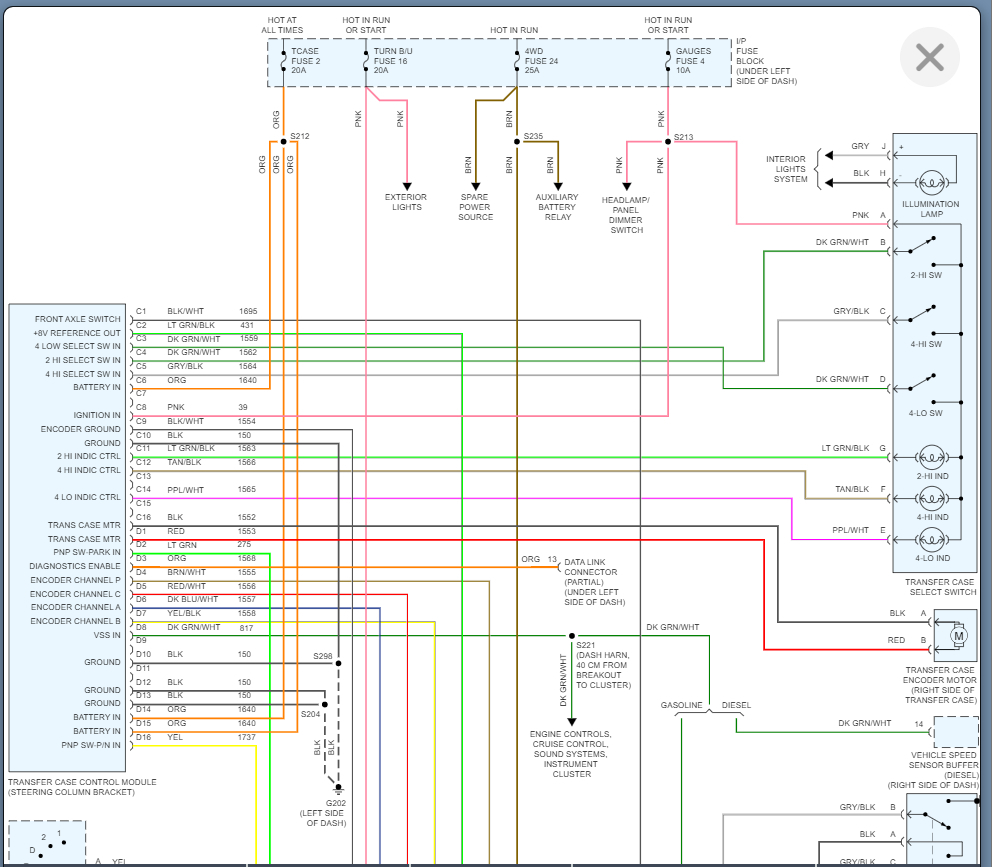This screenshot has width=992, height=867.
Task: Click the HEADLAMP/PANEL DIMMER SWITCH label
Action: pos(626,215)
